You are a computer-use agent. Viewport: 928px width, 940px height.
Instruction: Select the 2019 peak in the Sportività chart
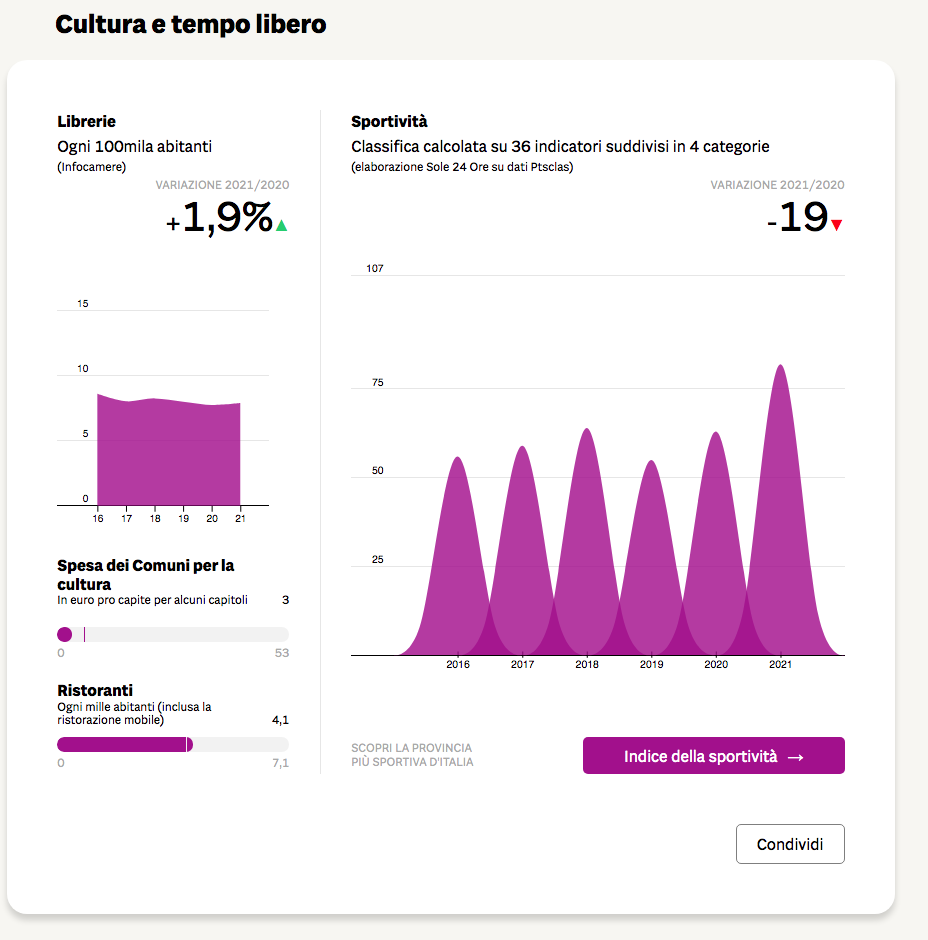(x=651, y=558)
